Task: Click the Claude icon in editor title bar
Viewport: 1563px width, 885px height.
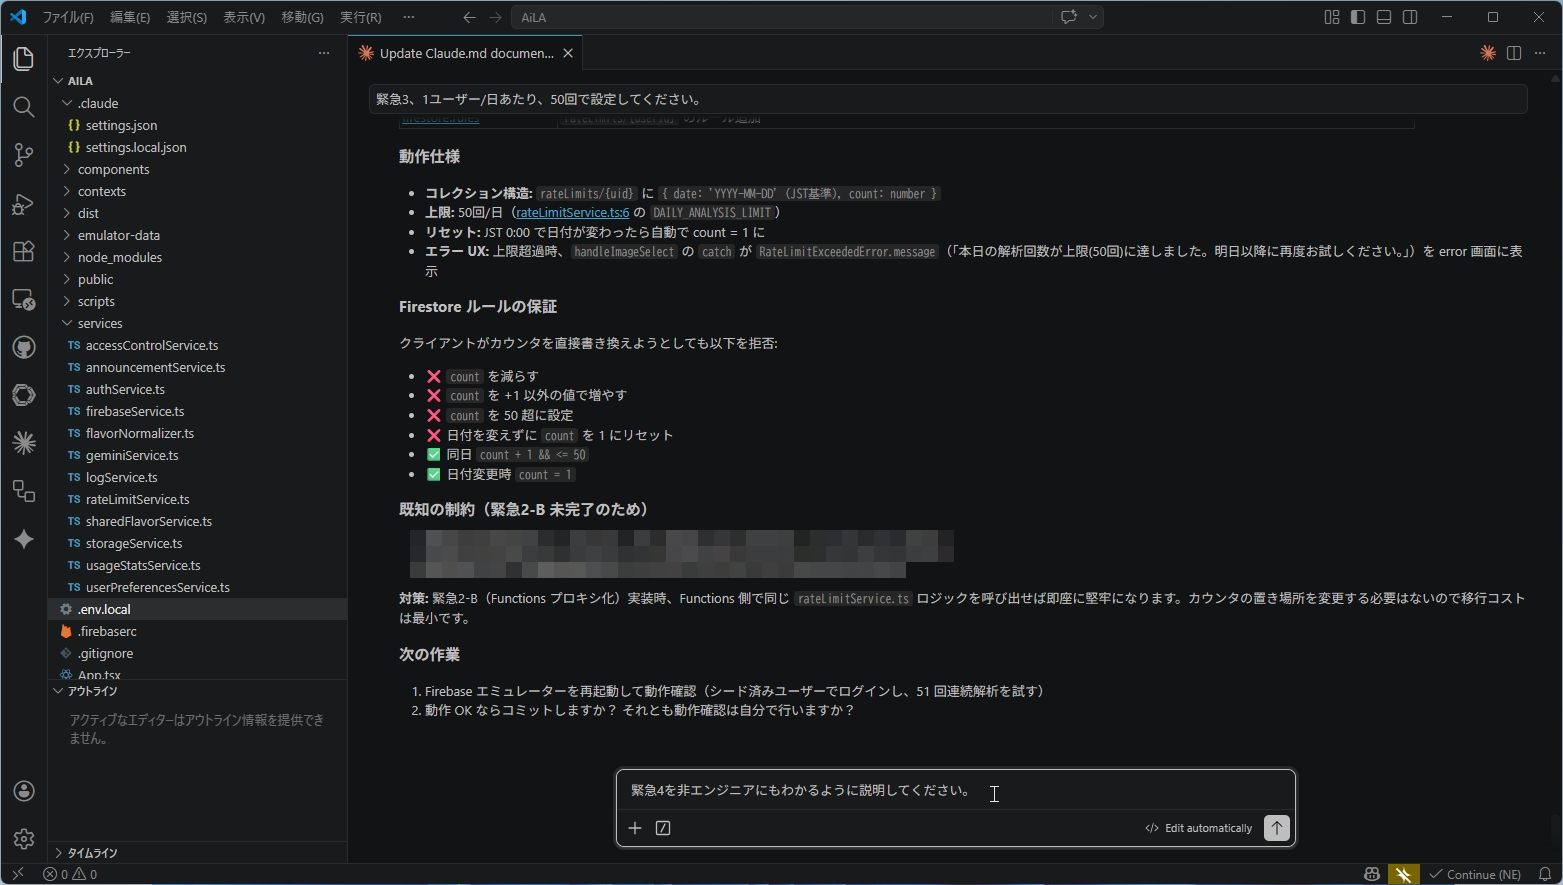Action: tap(1488, 53)
